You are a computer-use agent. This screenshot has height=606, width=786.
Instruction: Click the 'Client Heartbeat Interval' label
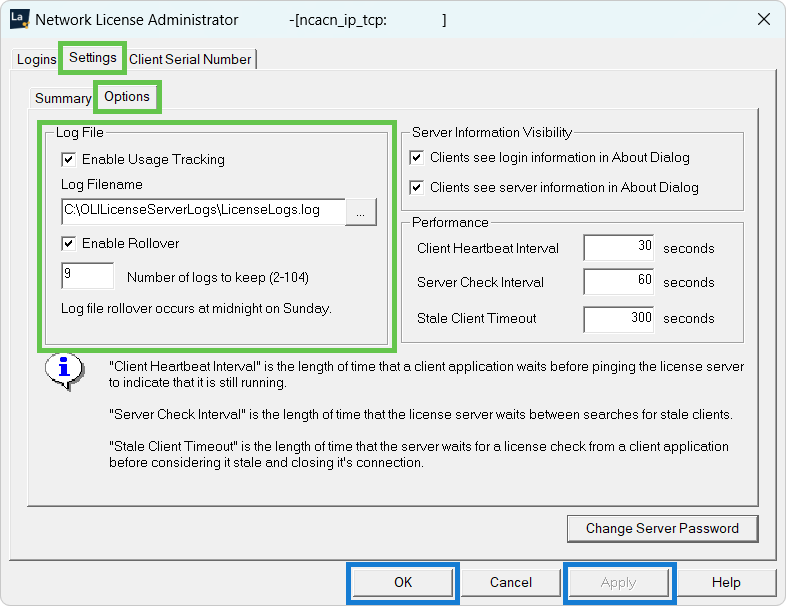point(488,248)
